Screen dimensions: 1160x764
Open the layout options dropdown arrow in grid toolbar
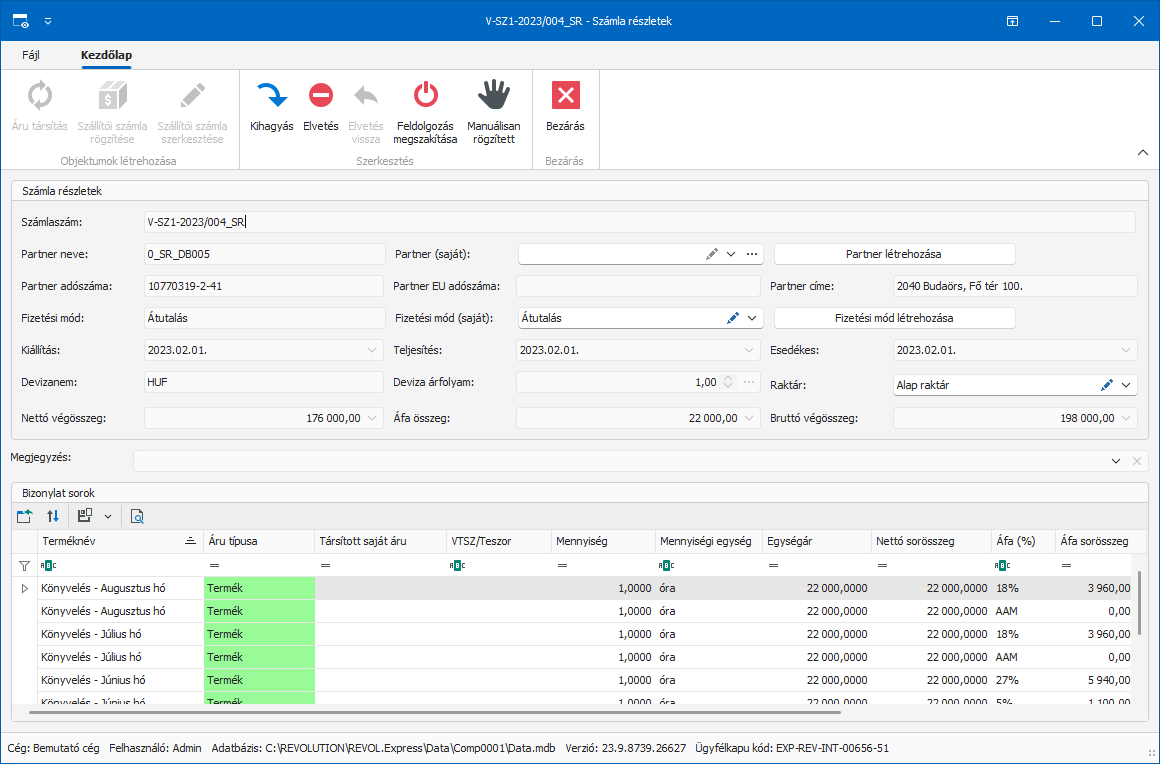click(108, 516)
